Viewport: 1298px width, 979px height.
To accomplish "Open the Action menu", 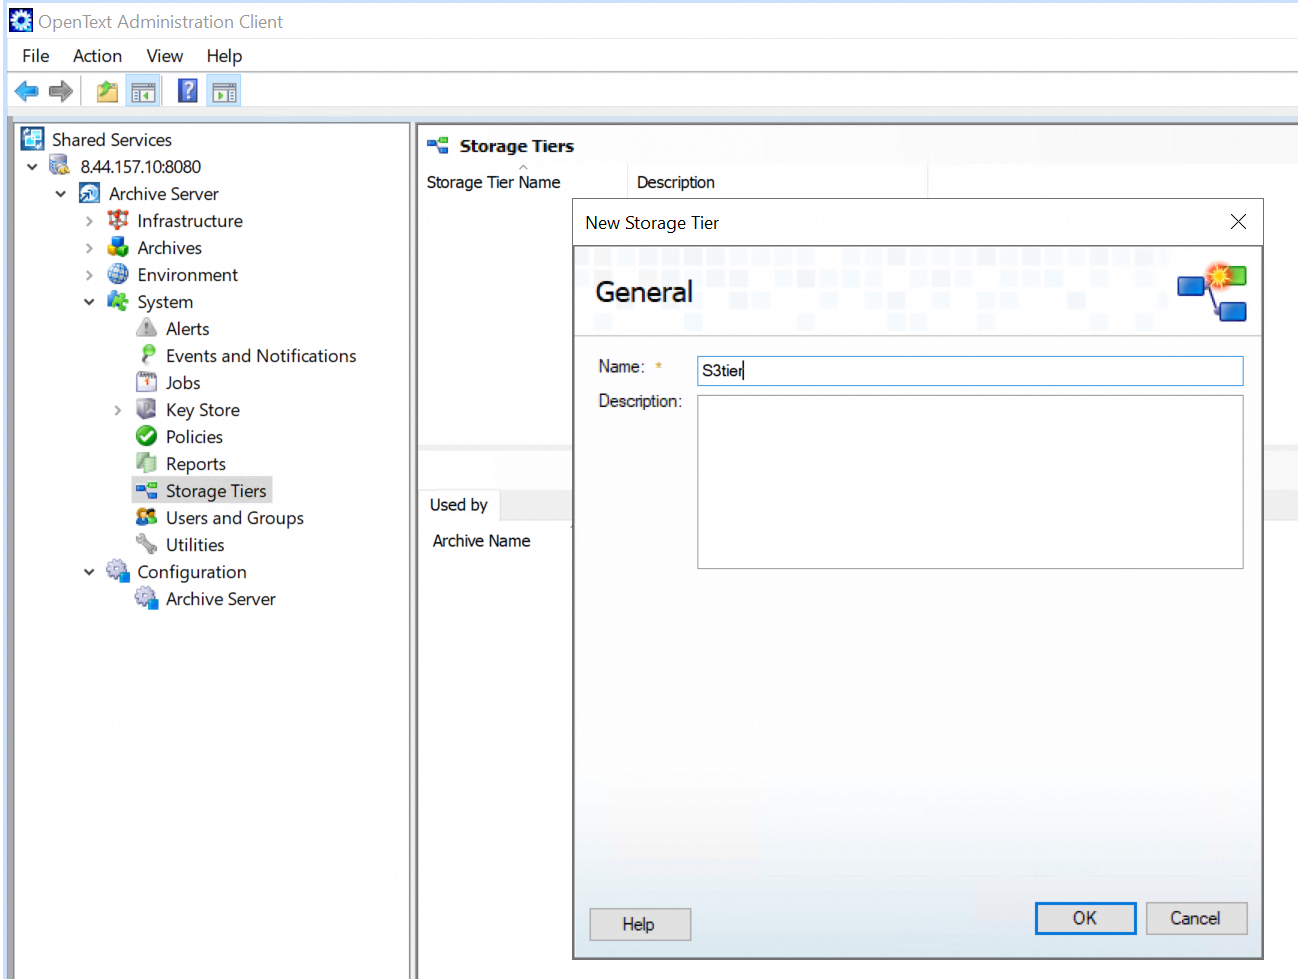I will 97,56.
